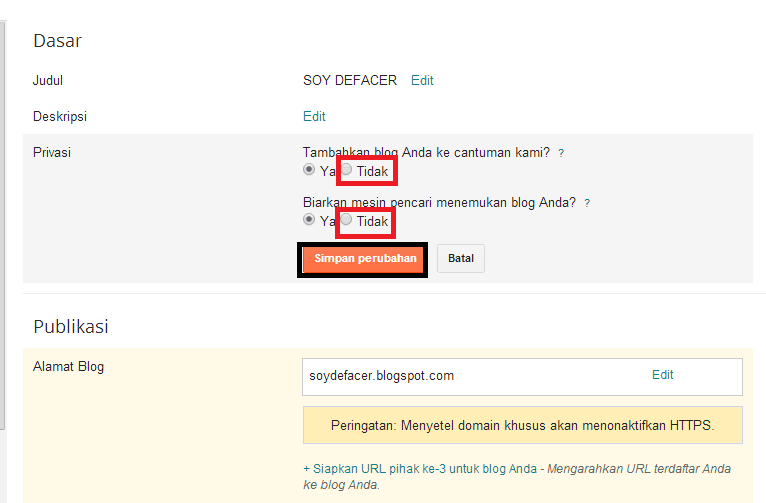The height and width of the screenshot is (503, 766).
Task: Click the 'Privasi' label
Action: [52, 152]
